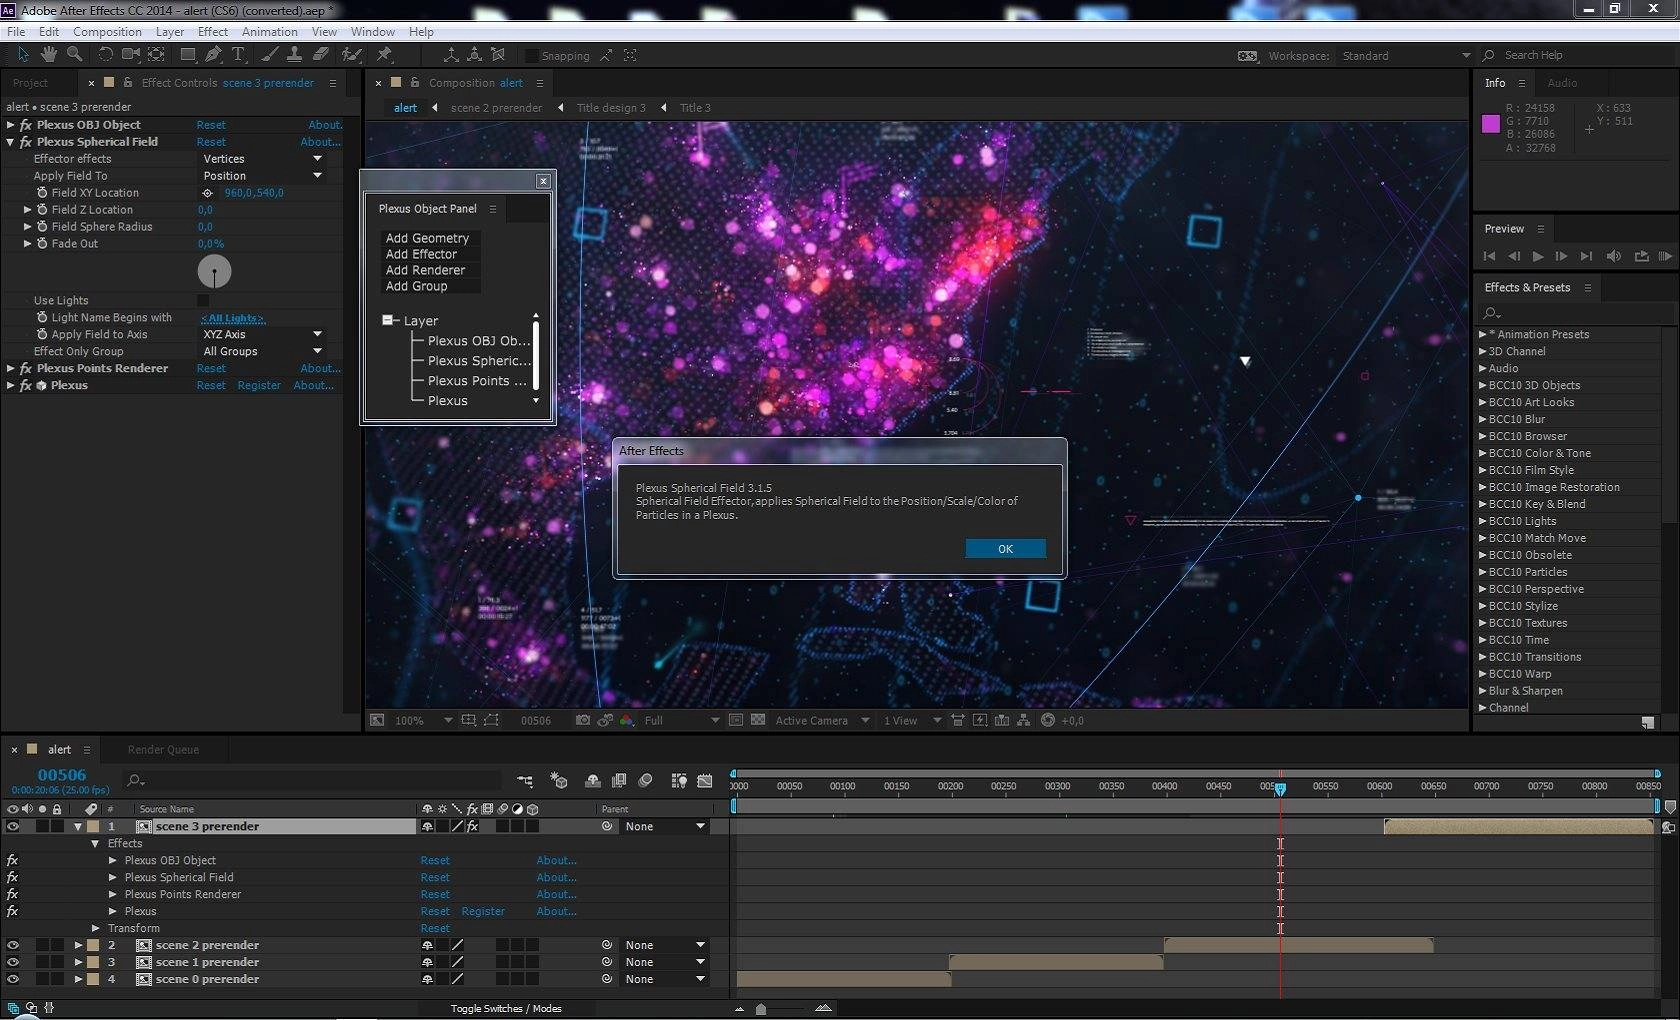Screen dimensions: 1680x1020
Task: Open the Composition menu
Action: point(107,32)
